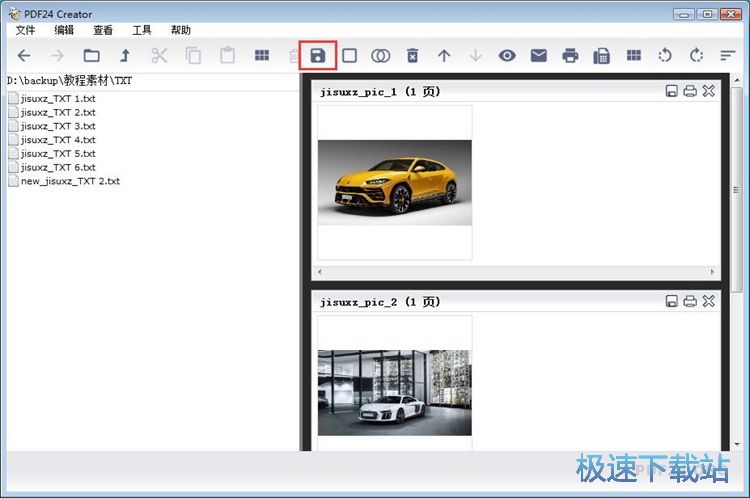750x498 pixels.
Task: Select file jisuxz_TXT 3.txt
Action: click(57, 126)
